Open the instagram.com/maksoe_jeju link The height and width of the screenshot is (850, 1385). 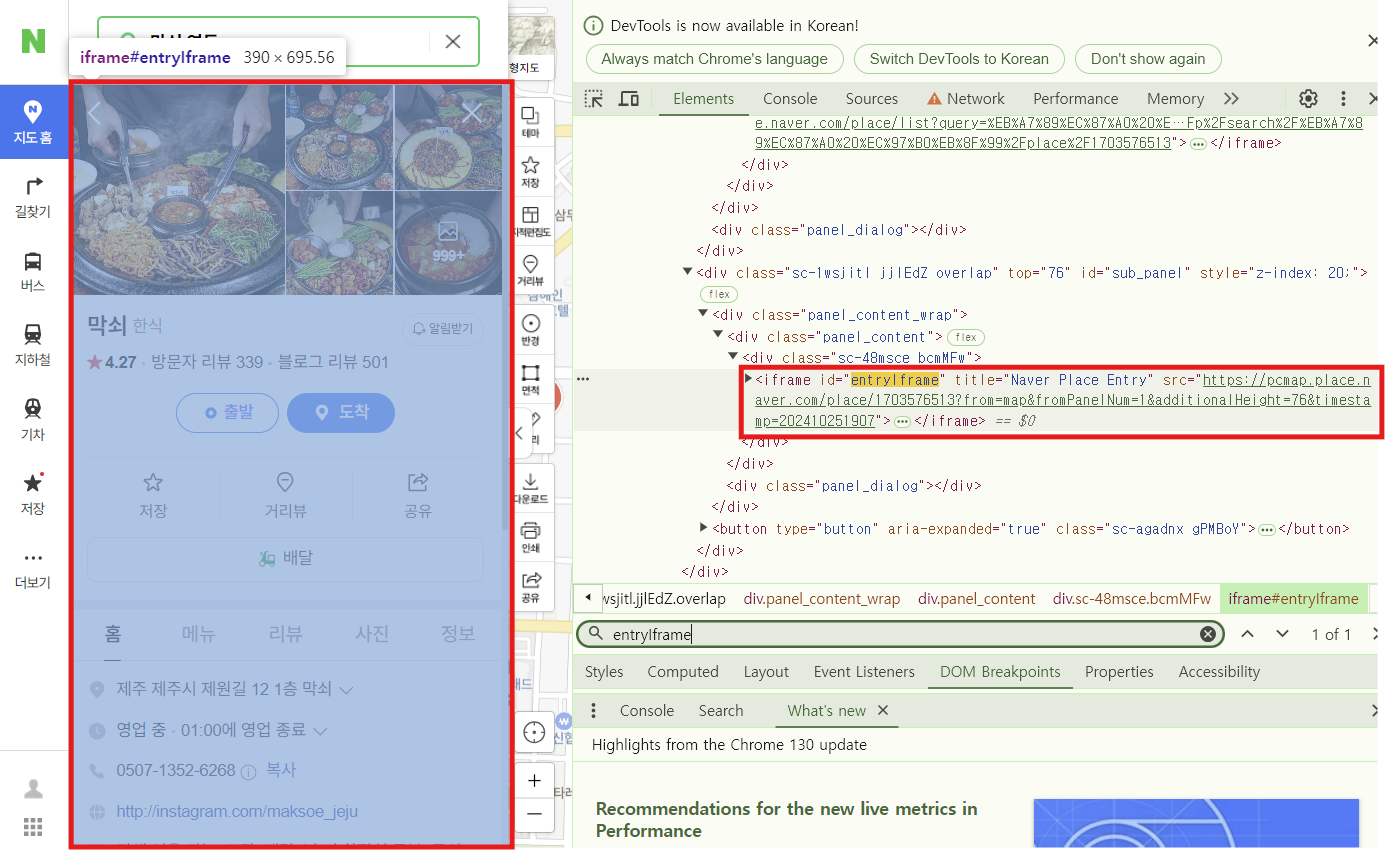(x=237, y=811)
